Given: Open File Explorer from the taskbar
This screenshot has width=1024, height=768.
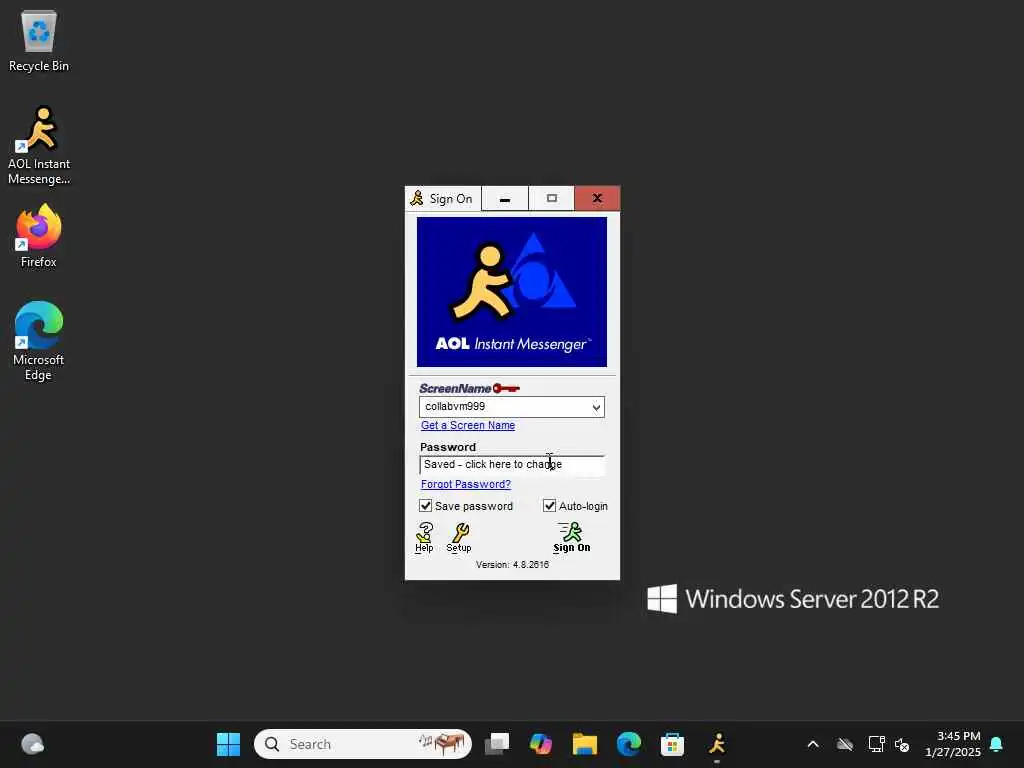Looking at the screenshot, I should (584, 744).
